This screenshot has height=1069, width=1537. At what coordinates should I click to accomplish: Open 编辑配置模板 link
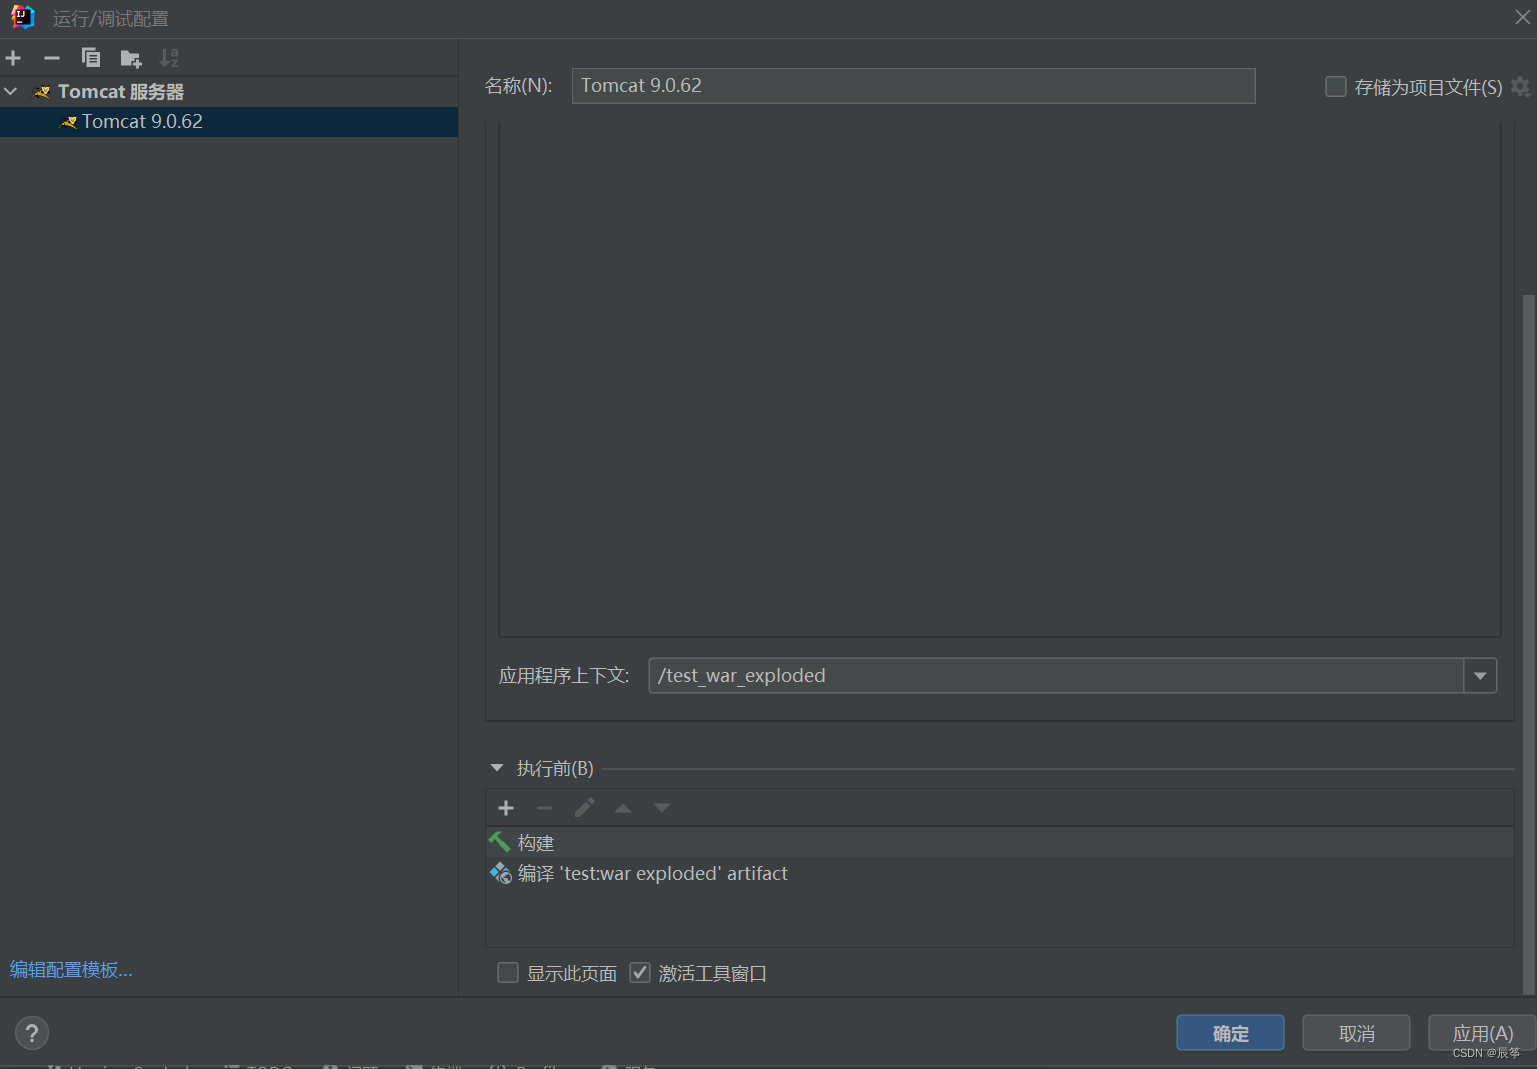tap(71, 970)
